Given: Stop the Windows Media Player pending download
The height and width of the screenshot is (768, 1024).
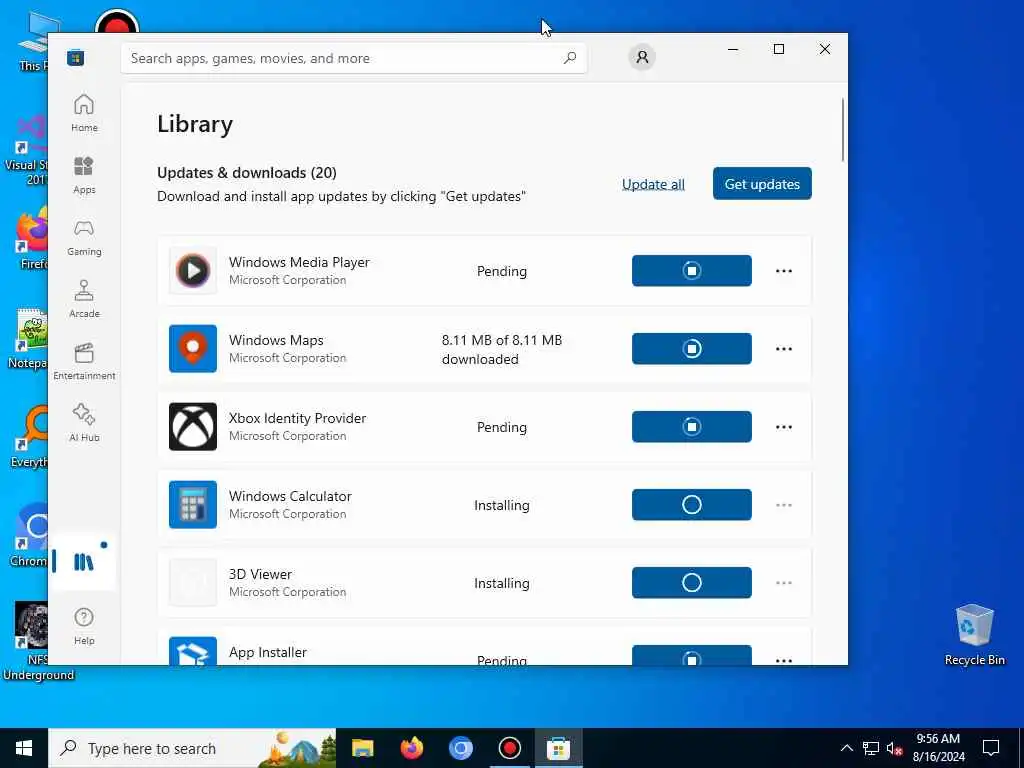Looking at the screenshot, I should pos(692,270).
